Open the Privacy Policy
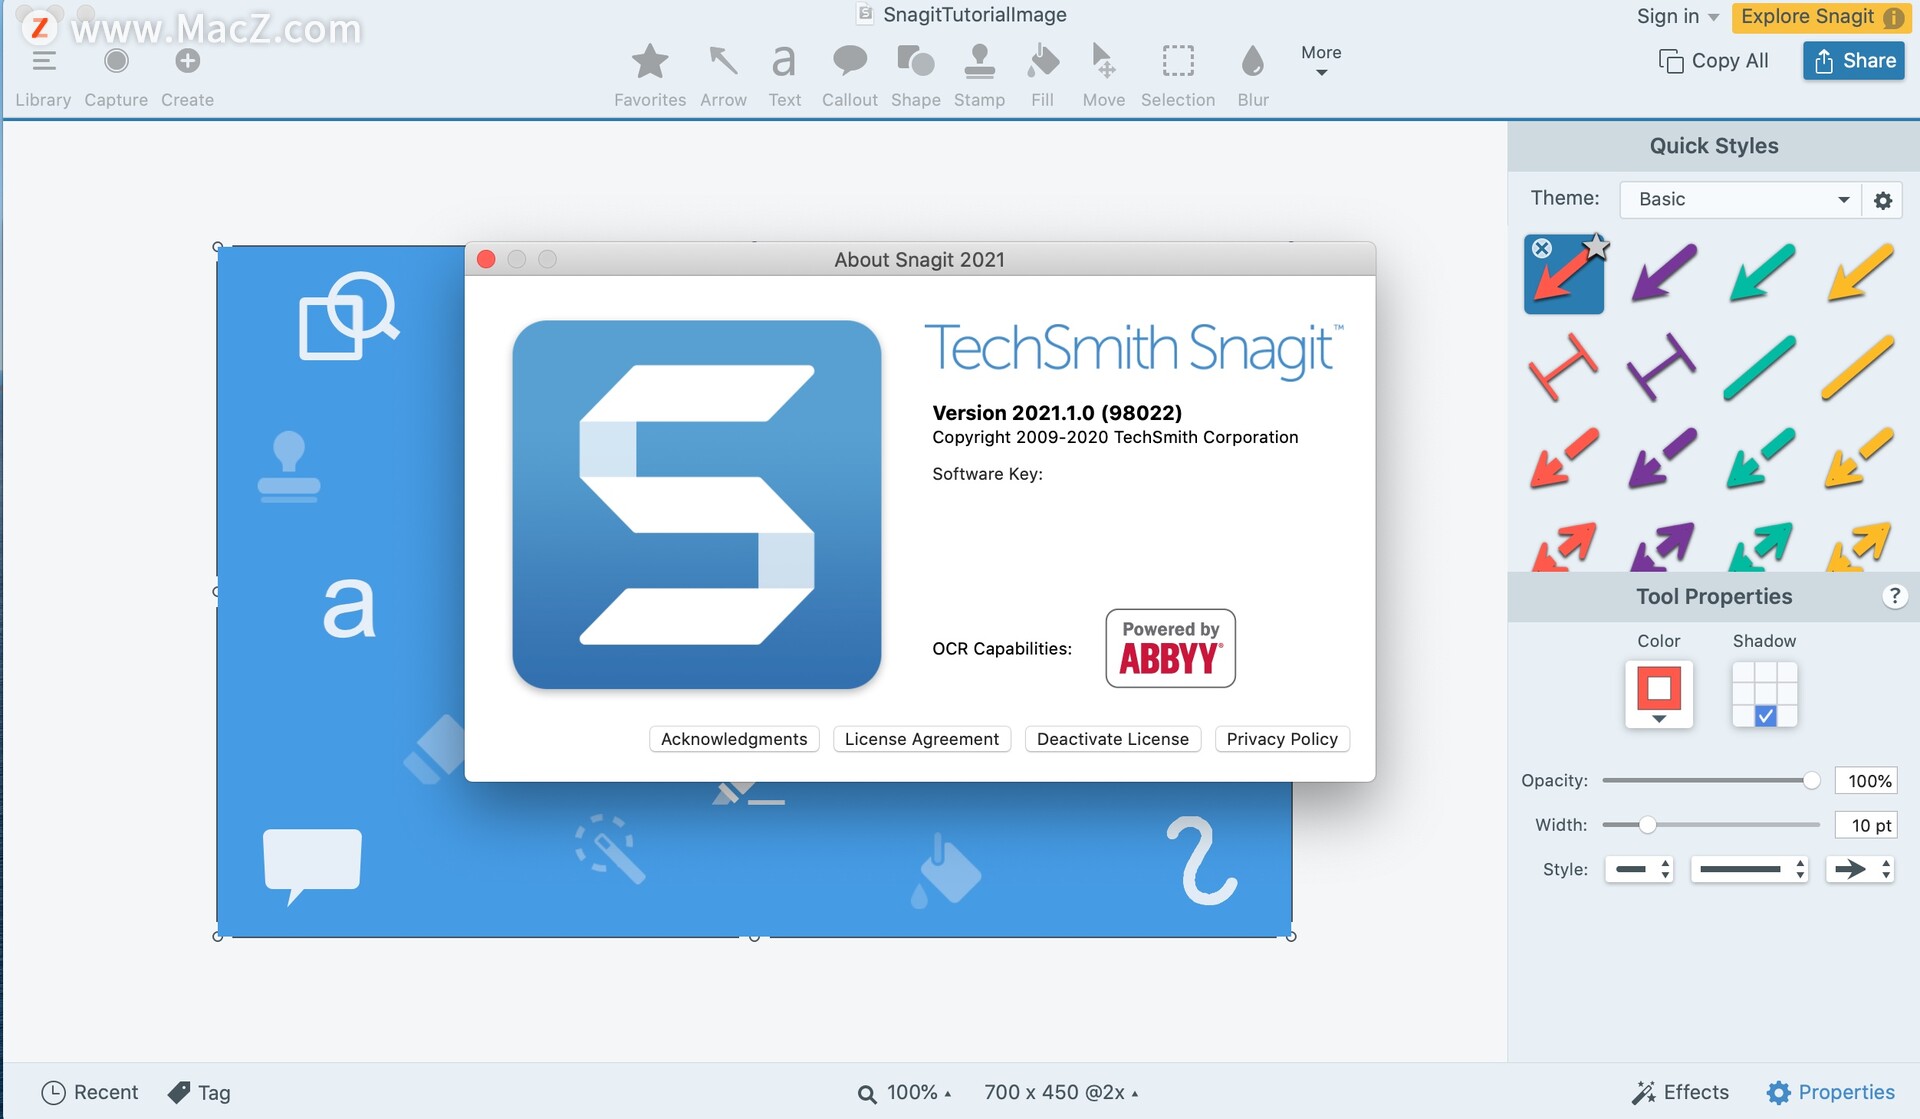 (x=1282, y=739)
